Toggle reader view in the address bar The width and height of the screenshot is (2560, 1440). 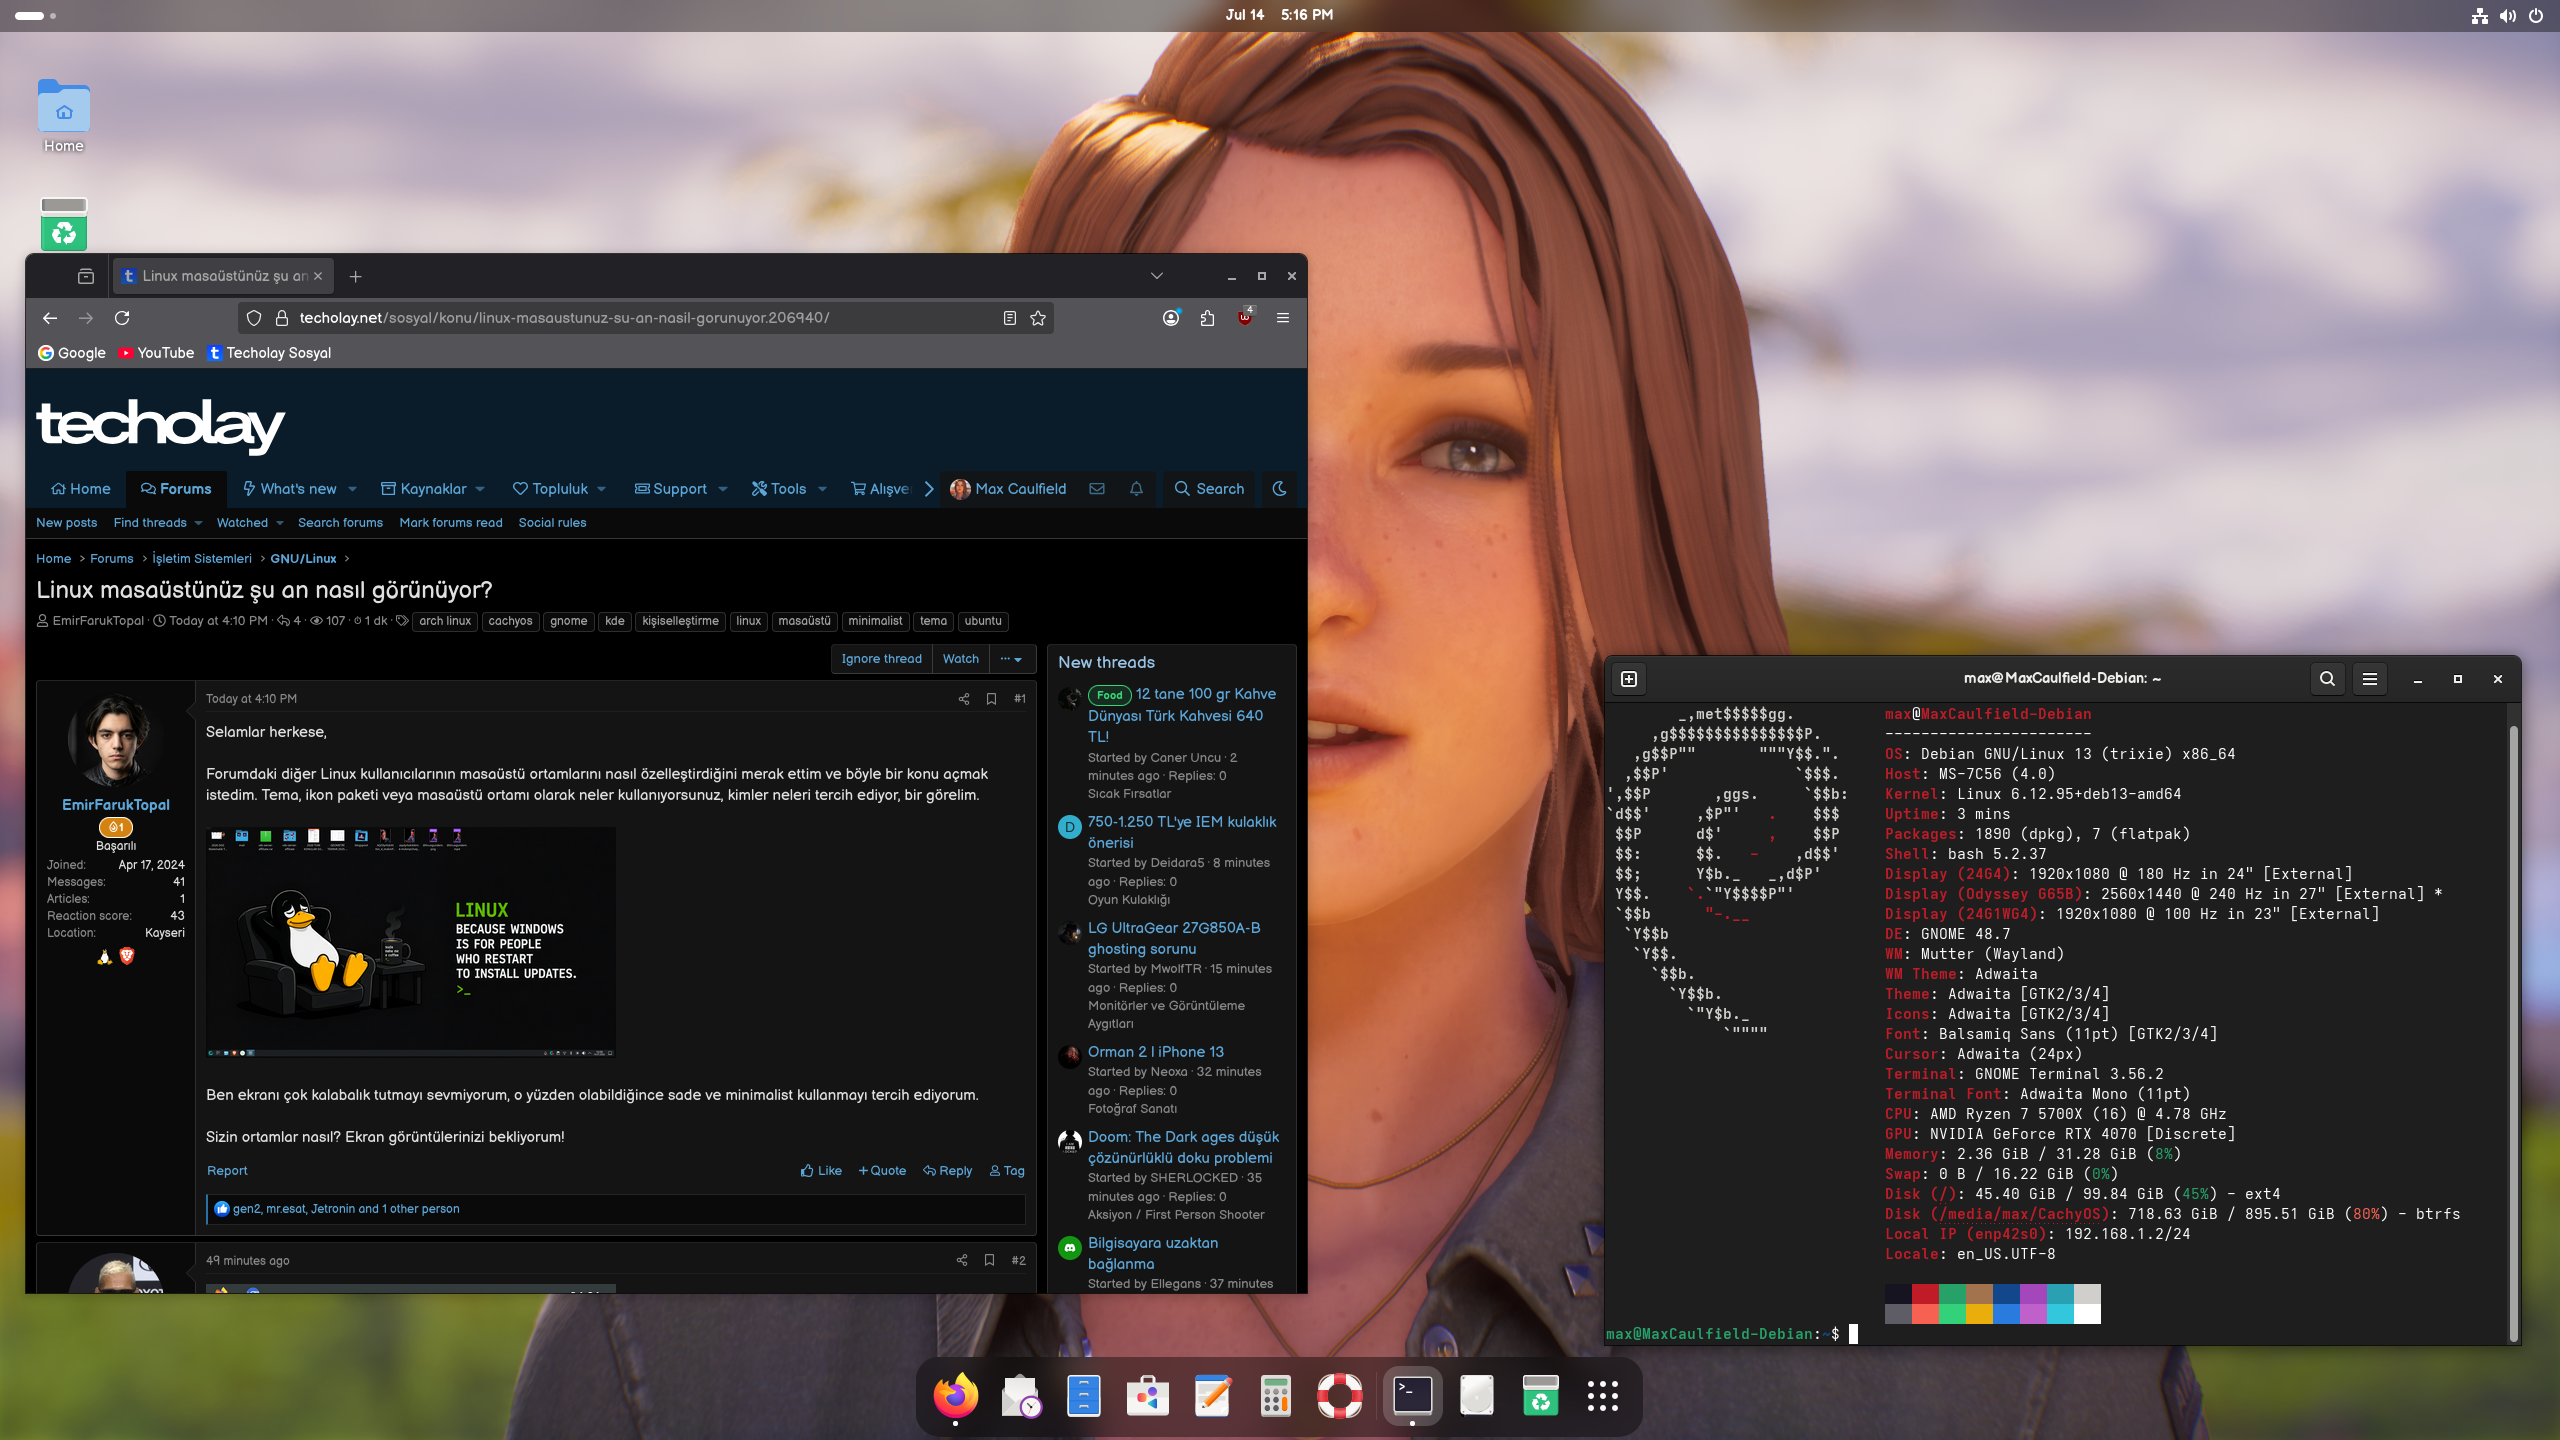(x=1010, y=318)
